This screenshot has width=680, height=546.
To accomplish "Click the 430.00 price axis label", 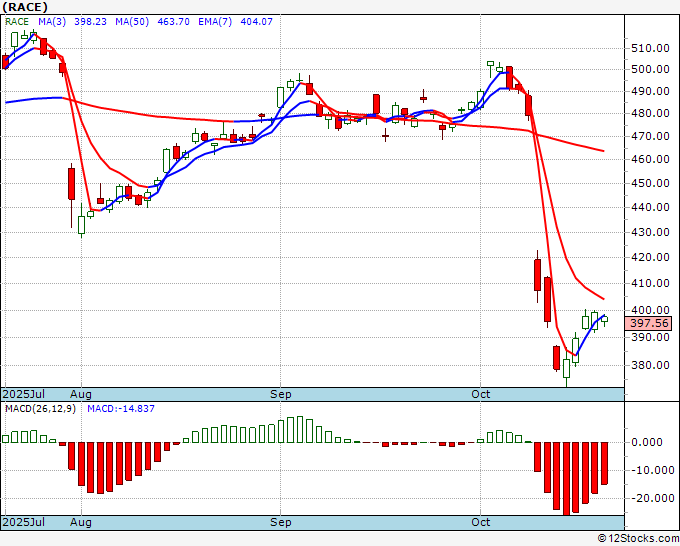I will [650, 232].
